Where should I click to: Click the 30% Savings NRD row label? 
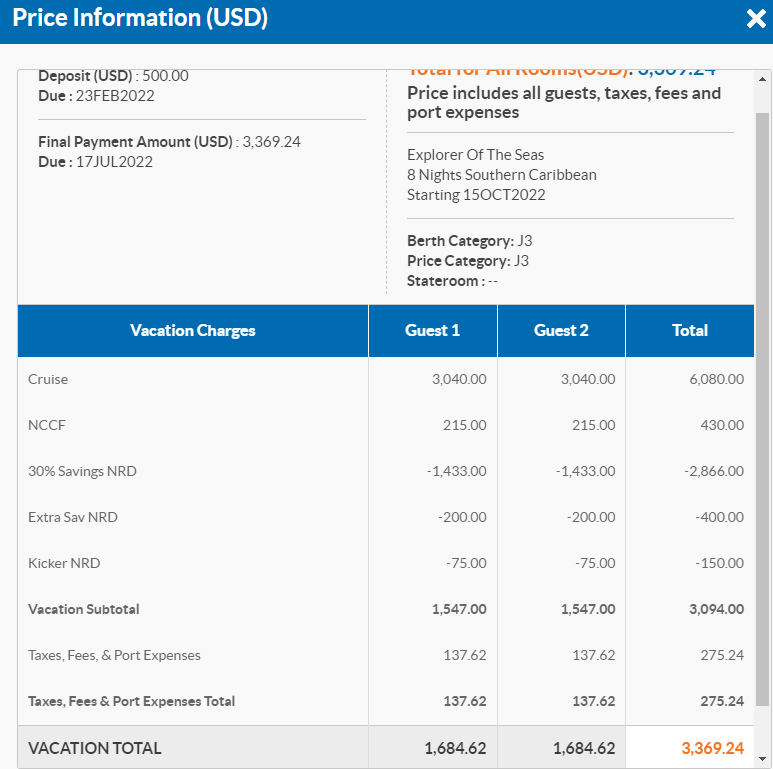pyautogui.click(x=82, y=471)
